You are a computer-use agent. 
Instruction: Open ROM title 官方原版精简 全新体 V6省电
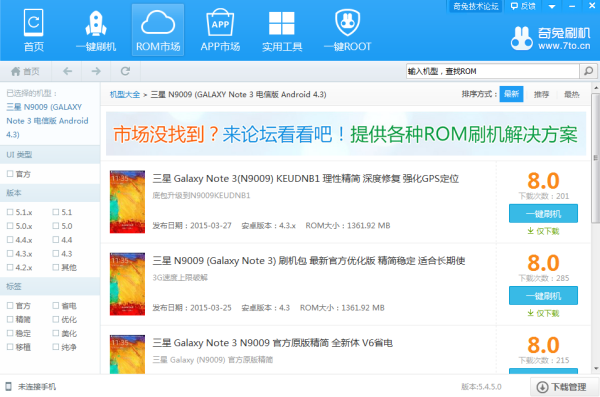click(x=272, y=343)
